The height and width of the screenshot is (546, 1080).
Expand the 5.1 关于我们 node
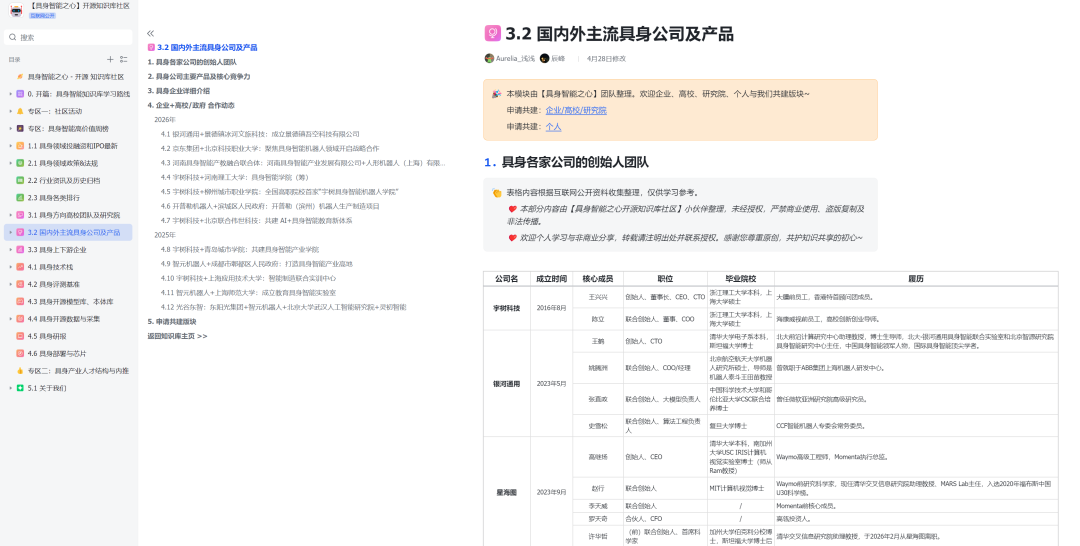pyautogui.click(x=10, y=388)
